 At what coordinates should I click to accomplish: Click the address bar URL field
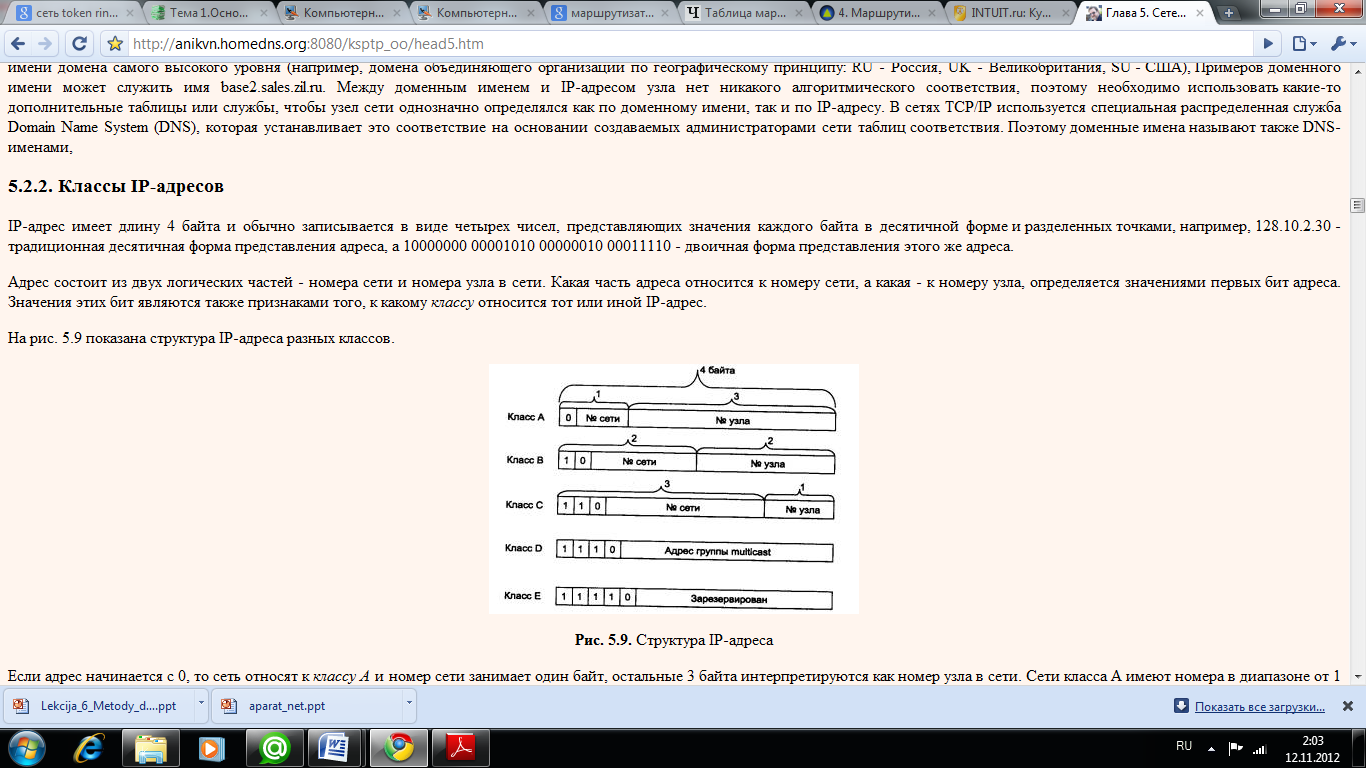(x=690, y=44)
